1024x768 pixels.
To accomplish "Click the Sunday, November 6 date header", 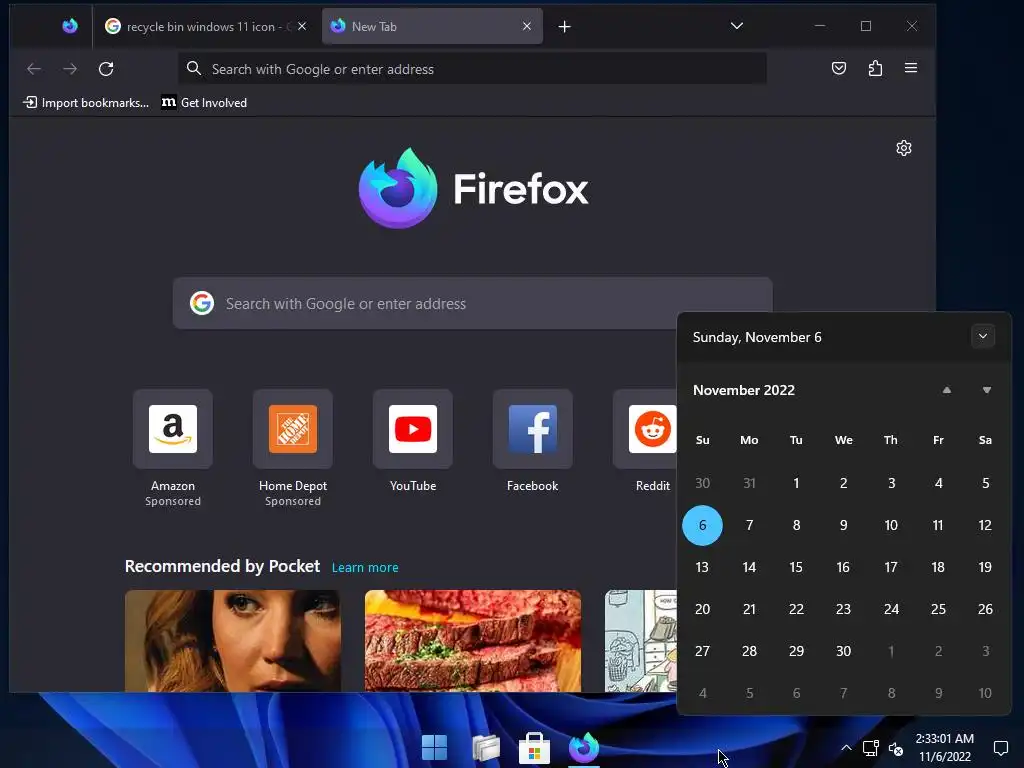I will tap(757, 337).
